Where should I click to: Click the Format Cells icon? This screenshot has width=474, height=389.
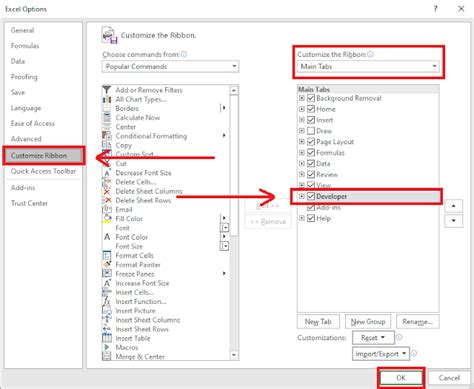[106, 255]
